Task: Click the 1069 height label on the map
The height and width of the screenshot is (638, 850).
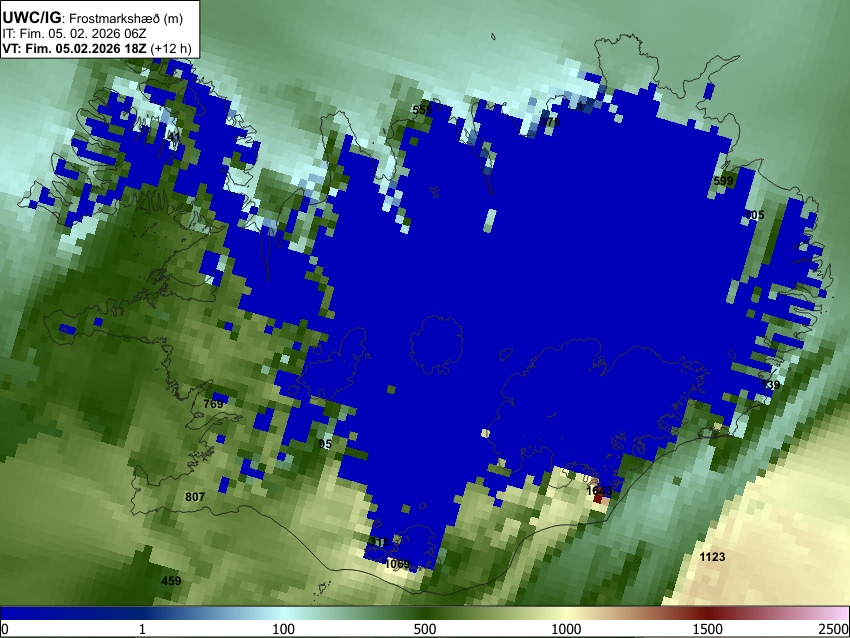Action: (x=397, y=564)
